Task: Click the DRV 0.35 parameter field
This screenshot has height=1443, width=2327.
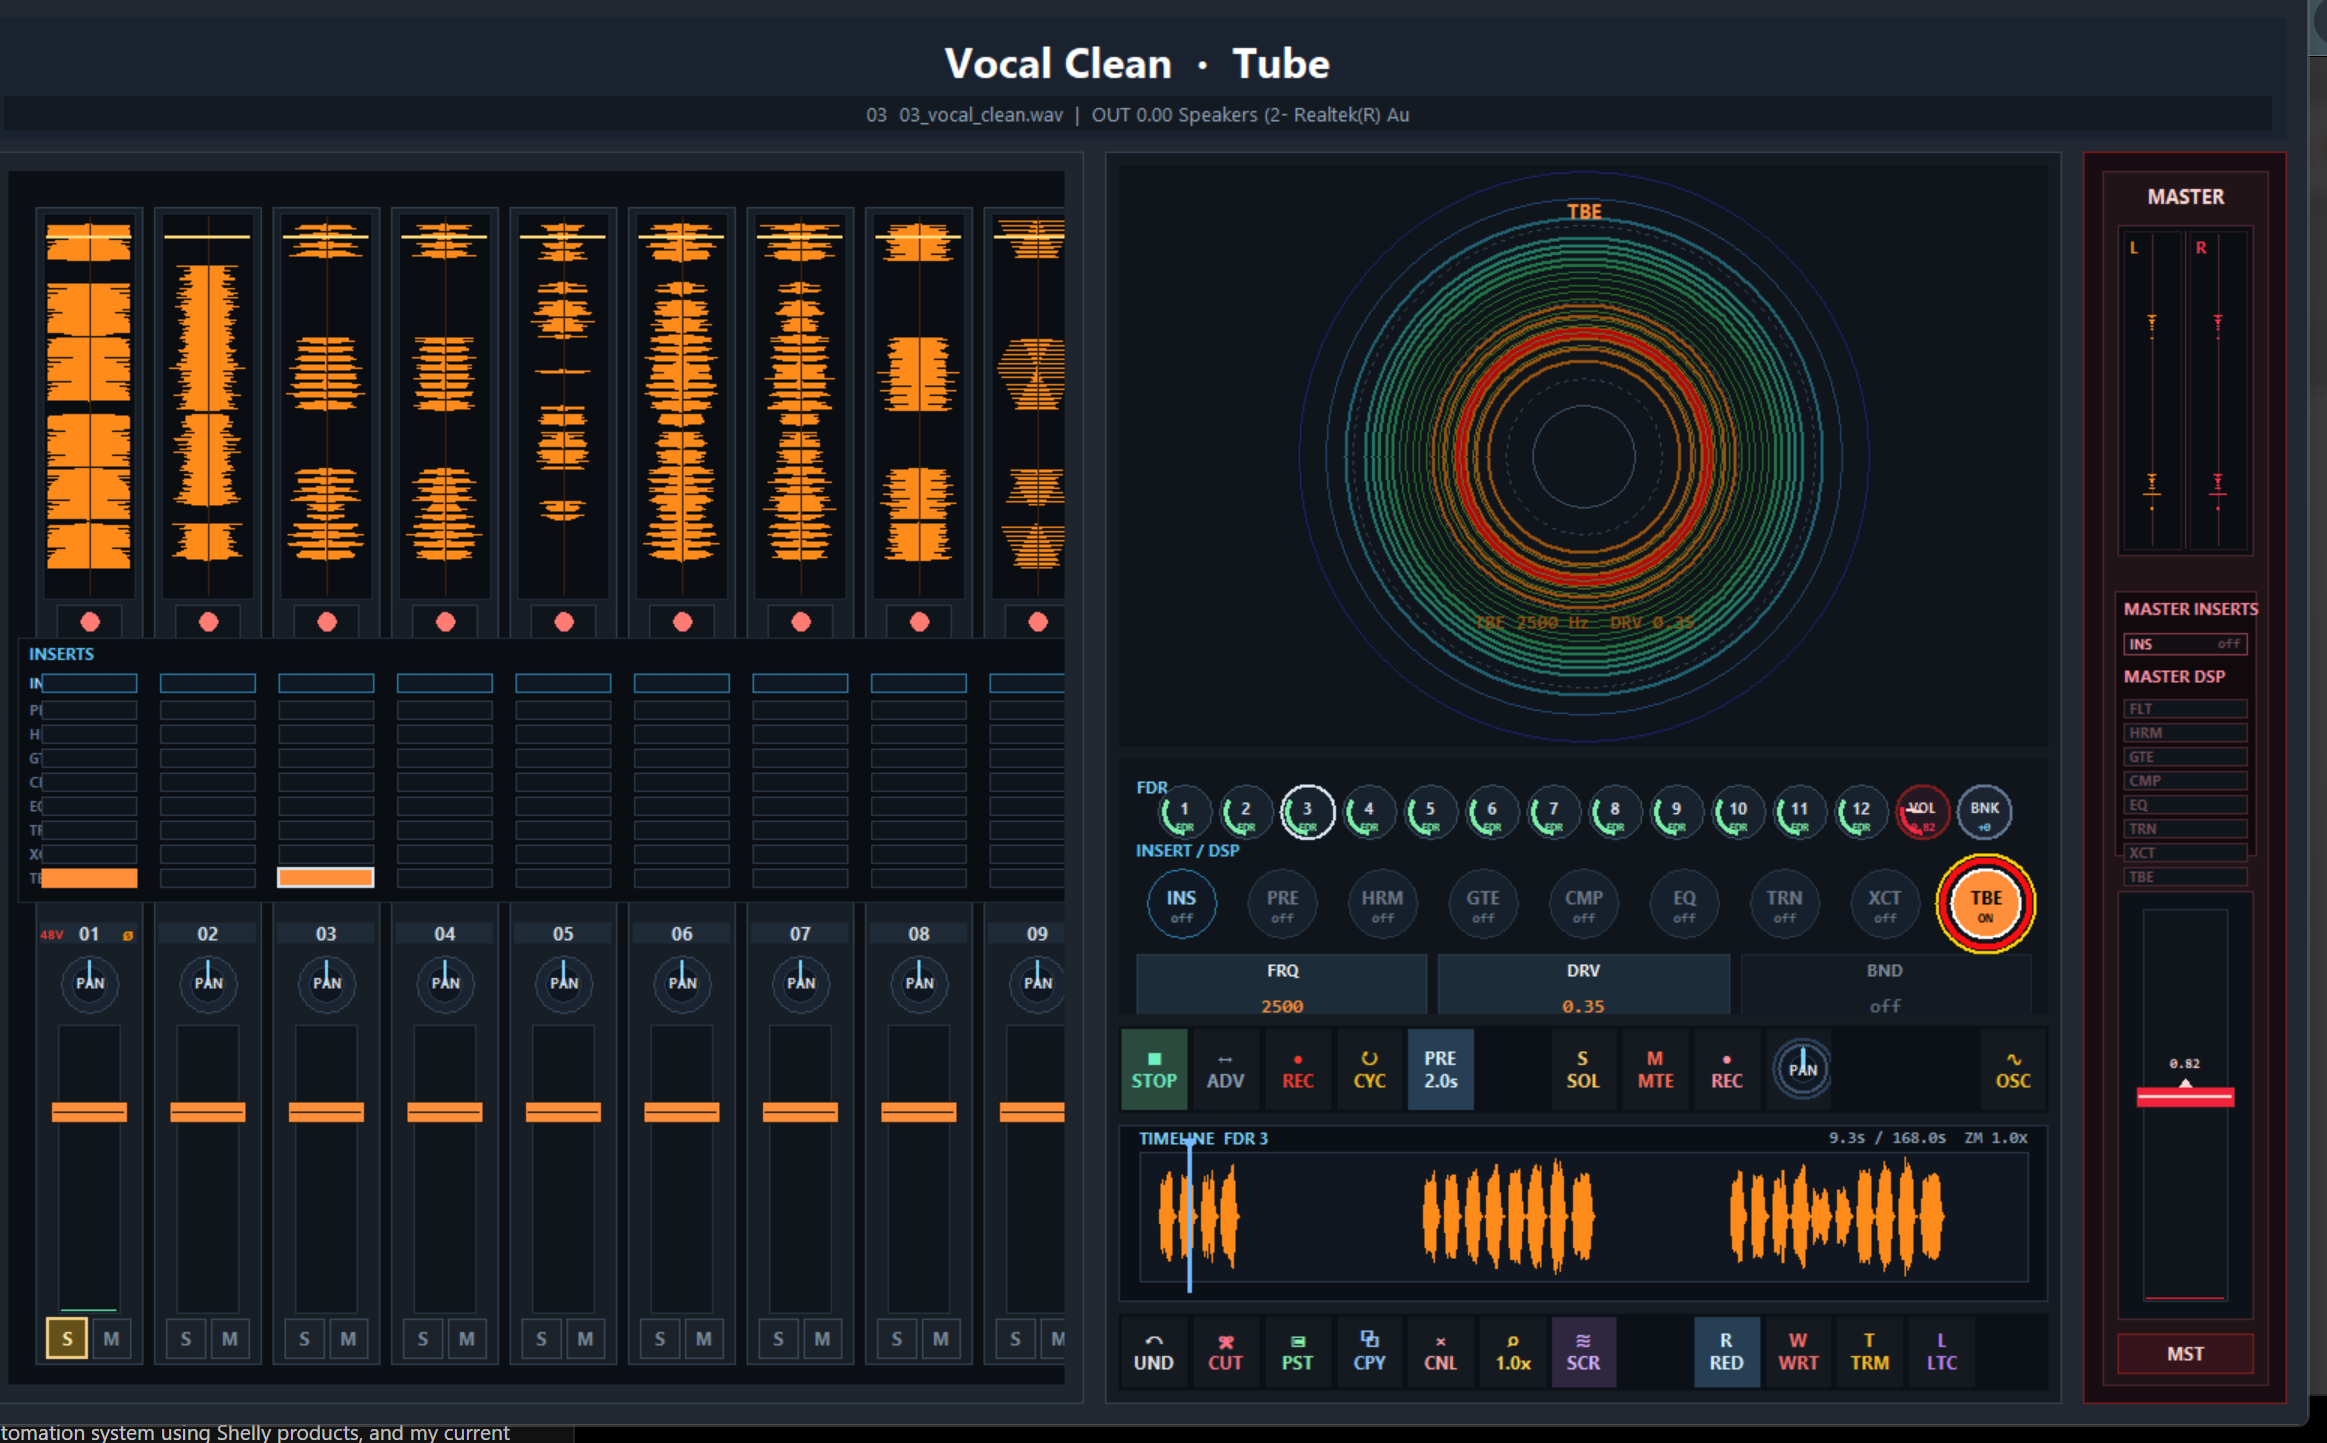Action: (1583, 986)
